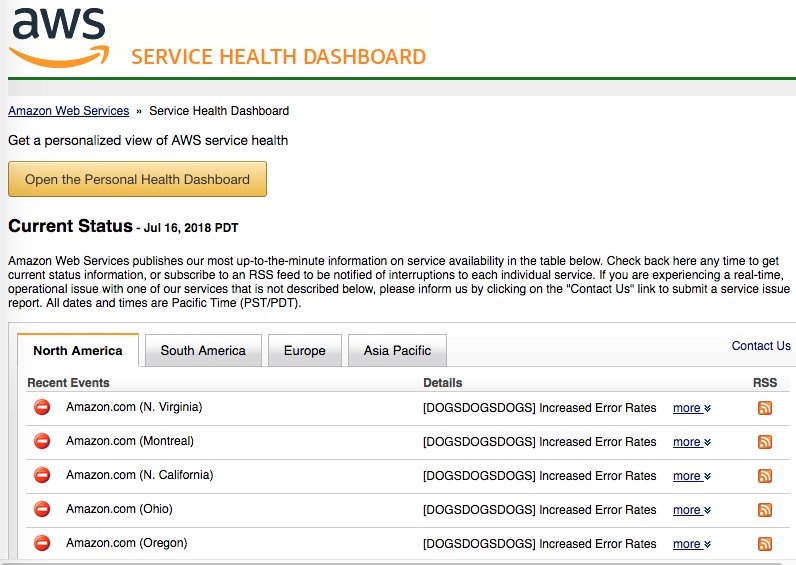Click Increased Error Rates detail for Montreal
Viewport: 796px width, 565px height.
tap(540, 442)
